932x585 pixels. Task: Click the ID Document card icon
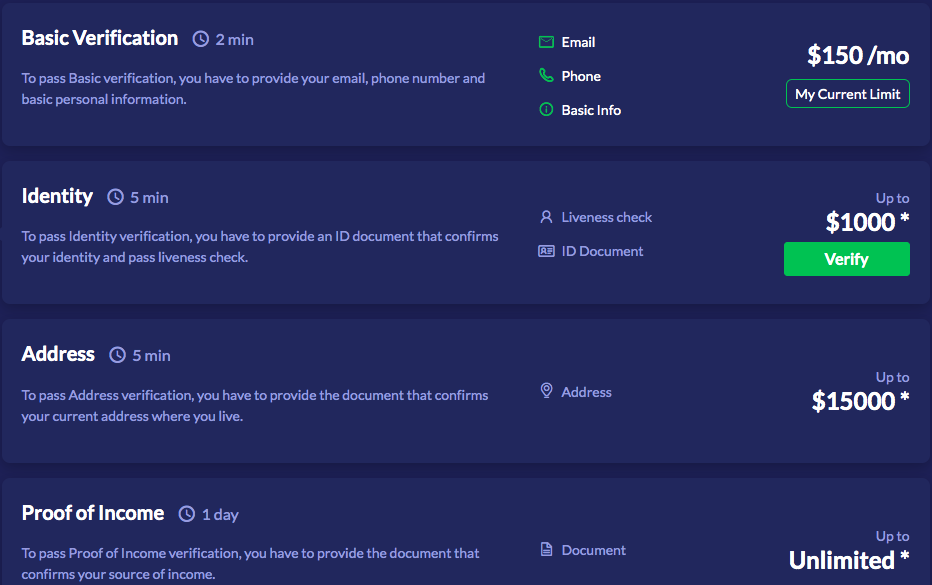546,251
